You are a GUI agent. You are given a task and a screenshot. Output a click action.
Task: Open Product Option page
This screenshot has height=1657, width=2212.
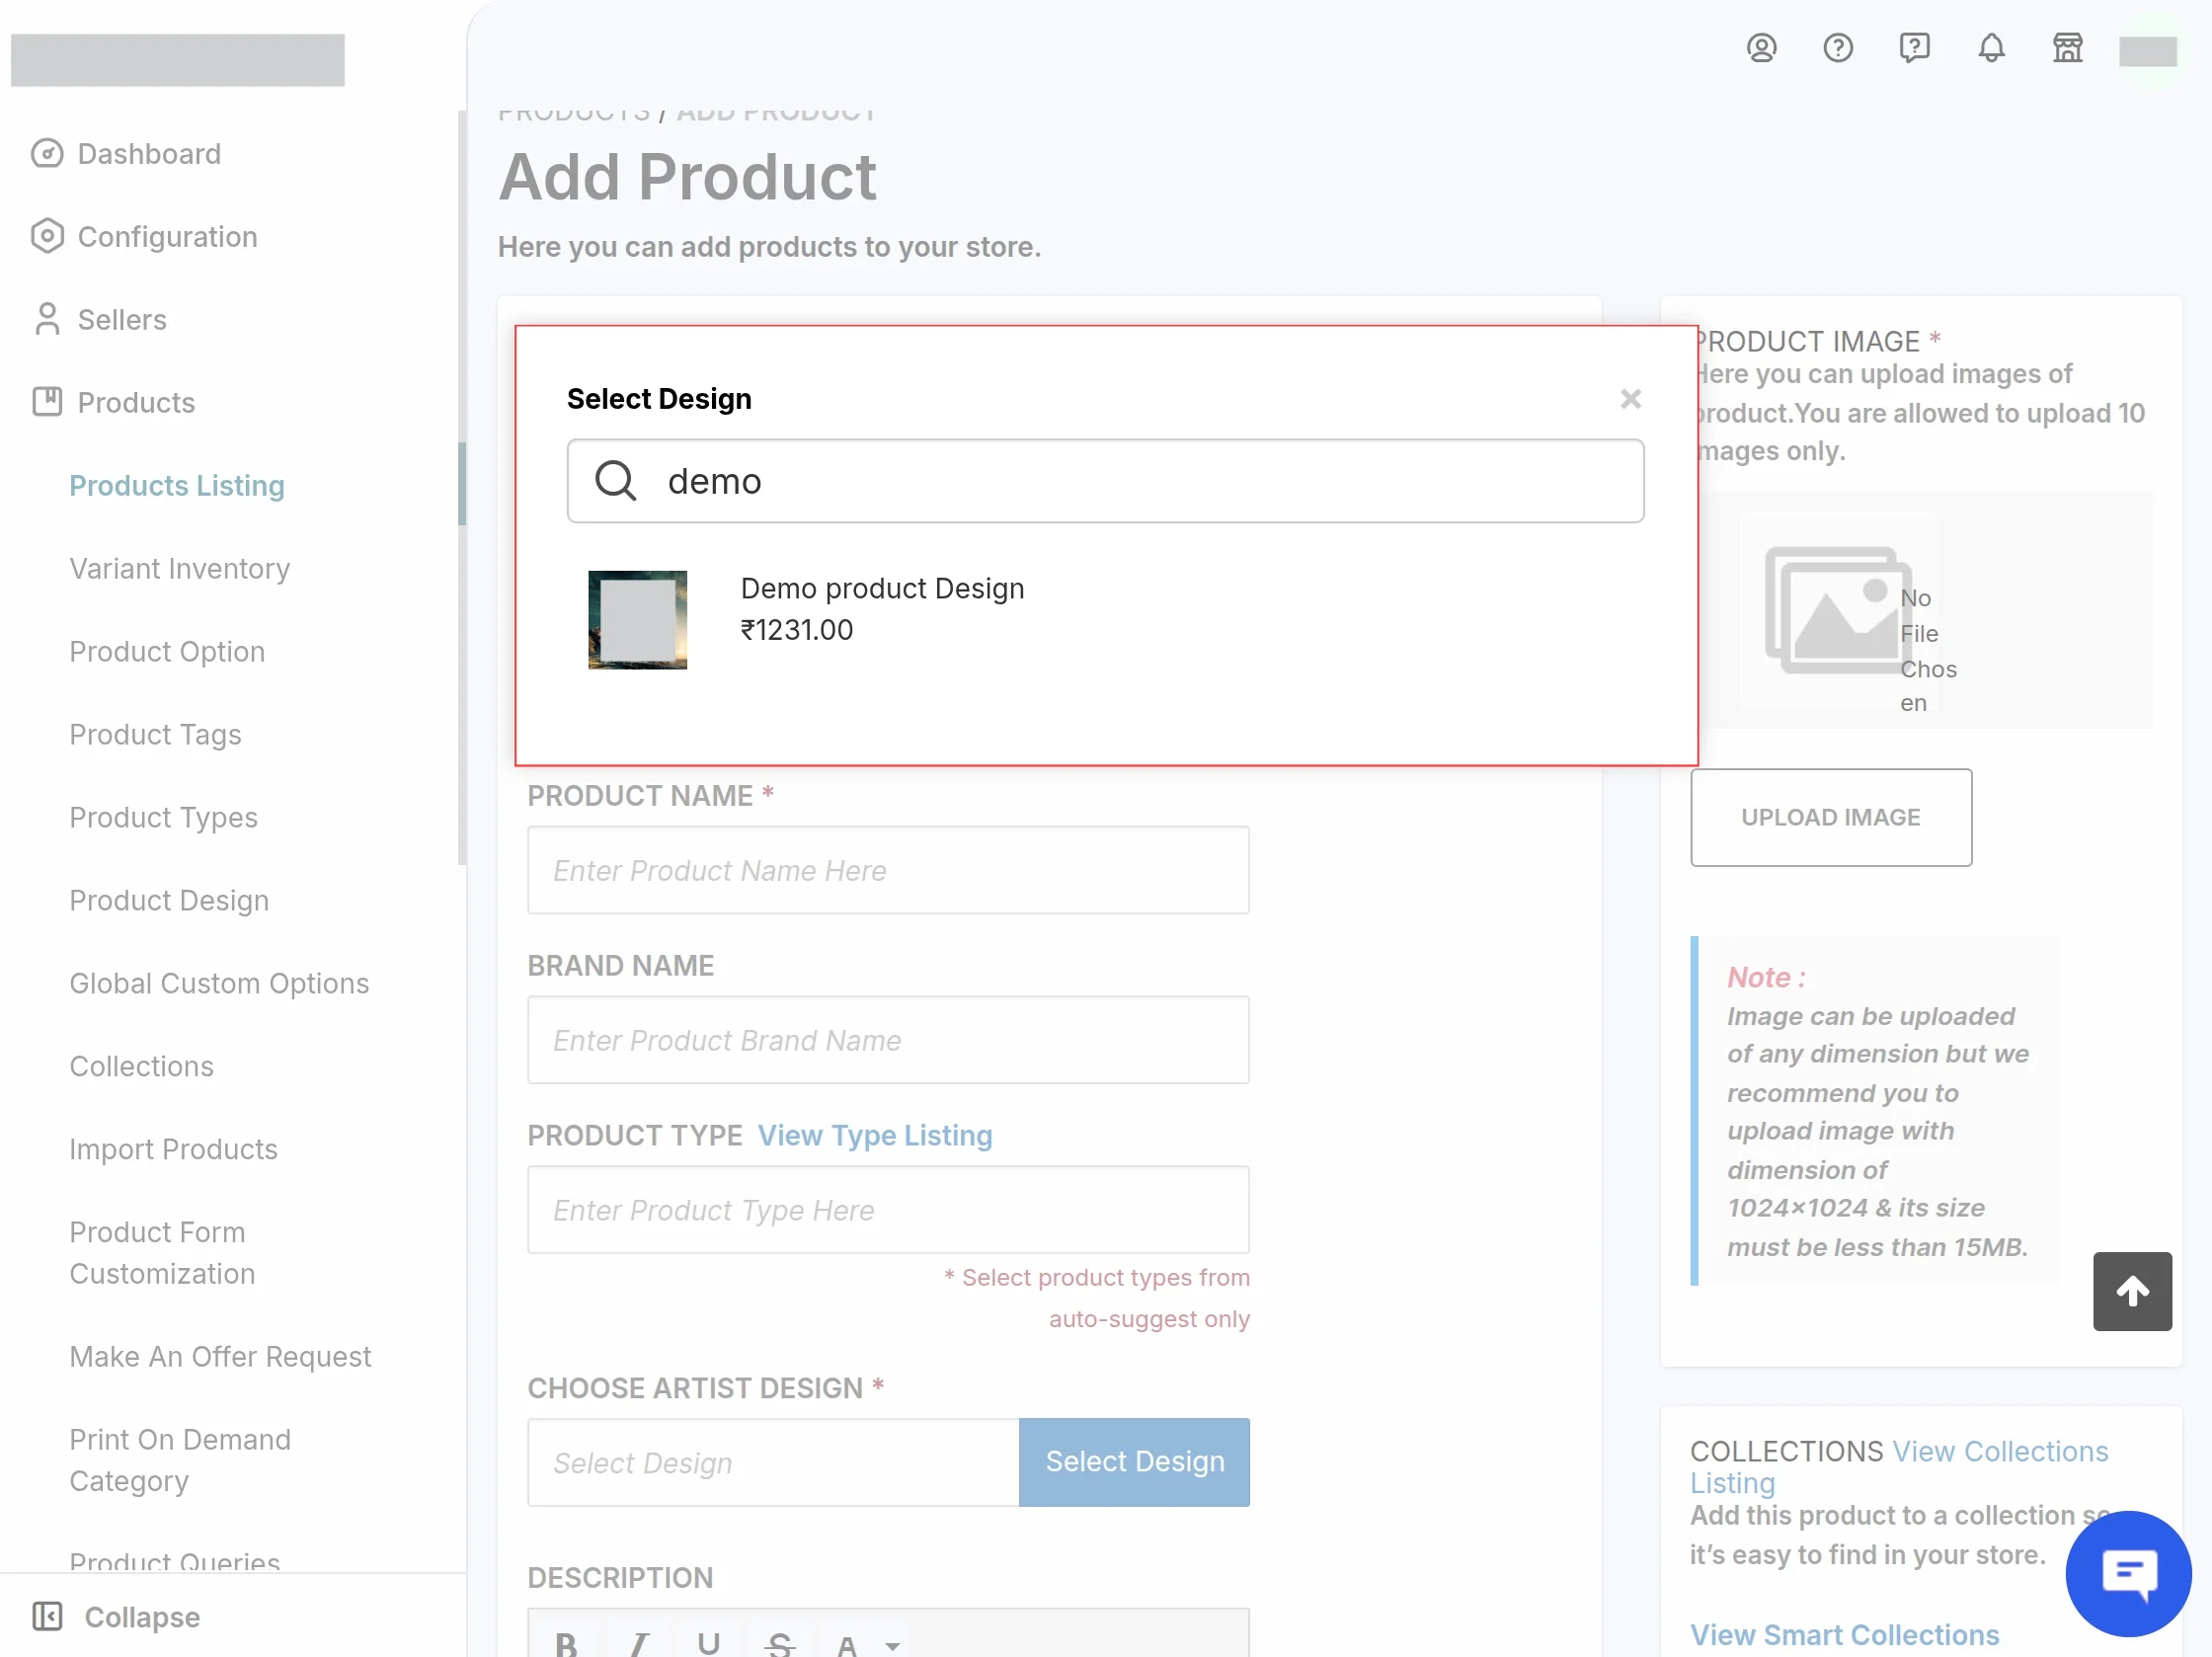coord(167,651)
